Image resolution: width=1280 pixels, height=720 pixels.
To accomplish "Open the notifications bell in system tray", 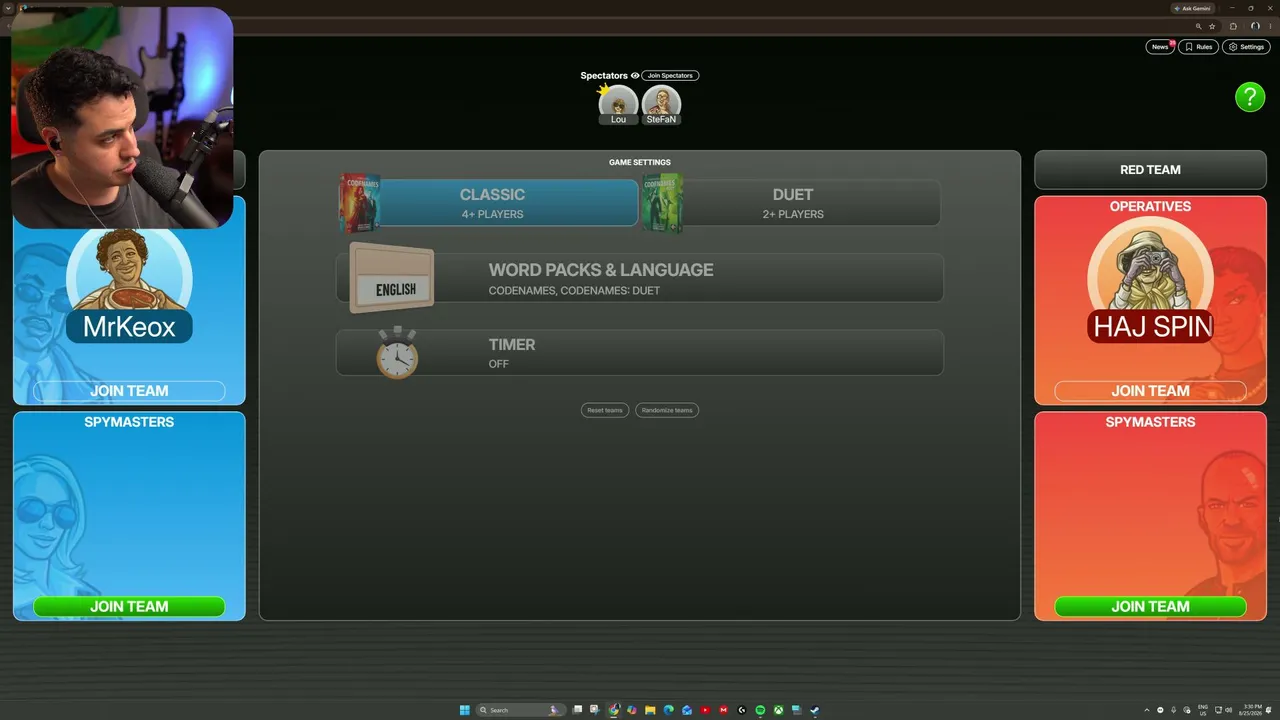I will point(1268,710).
